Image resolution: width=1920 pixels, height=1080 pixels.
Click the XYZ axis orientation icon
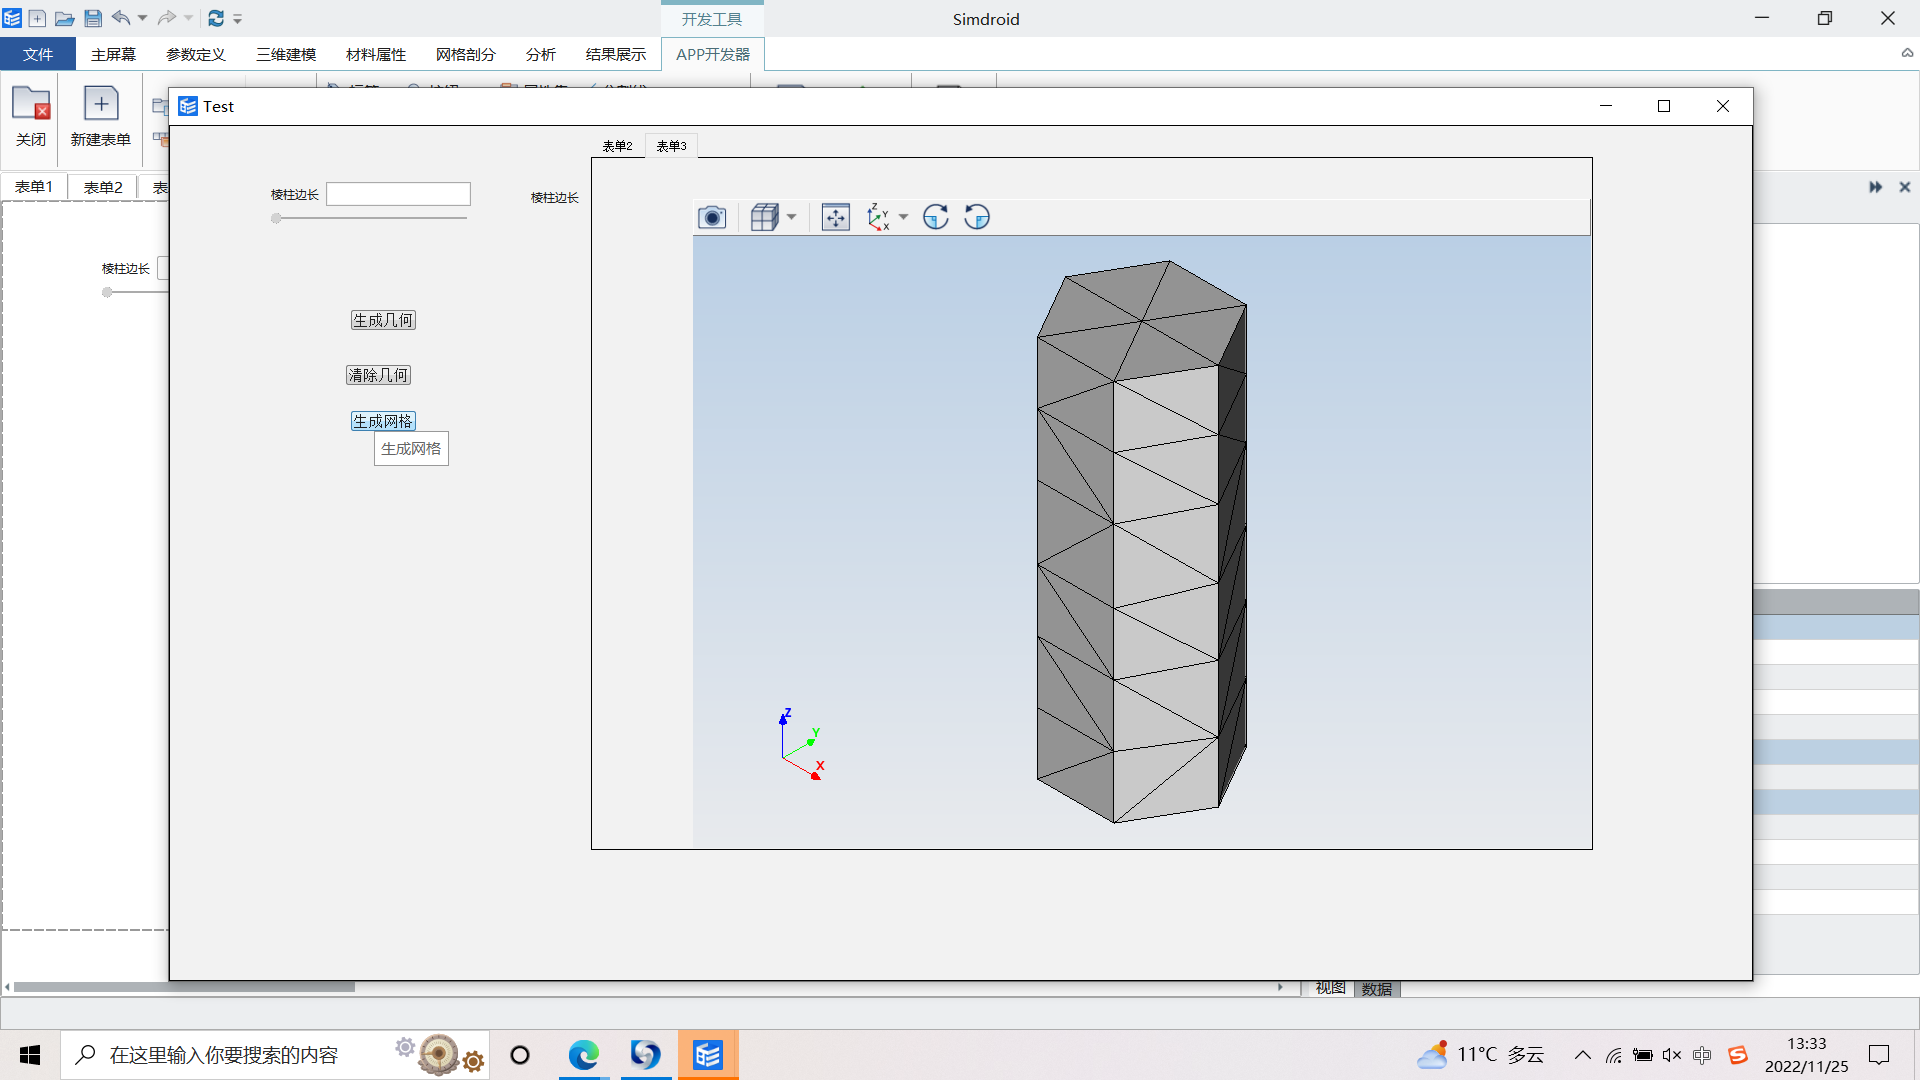click(x=878, y=217)
